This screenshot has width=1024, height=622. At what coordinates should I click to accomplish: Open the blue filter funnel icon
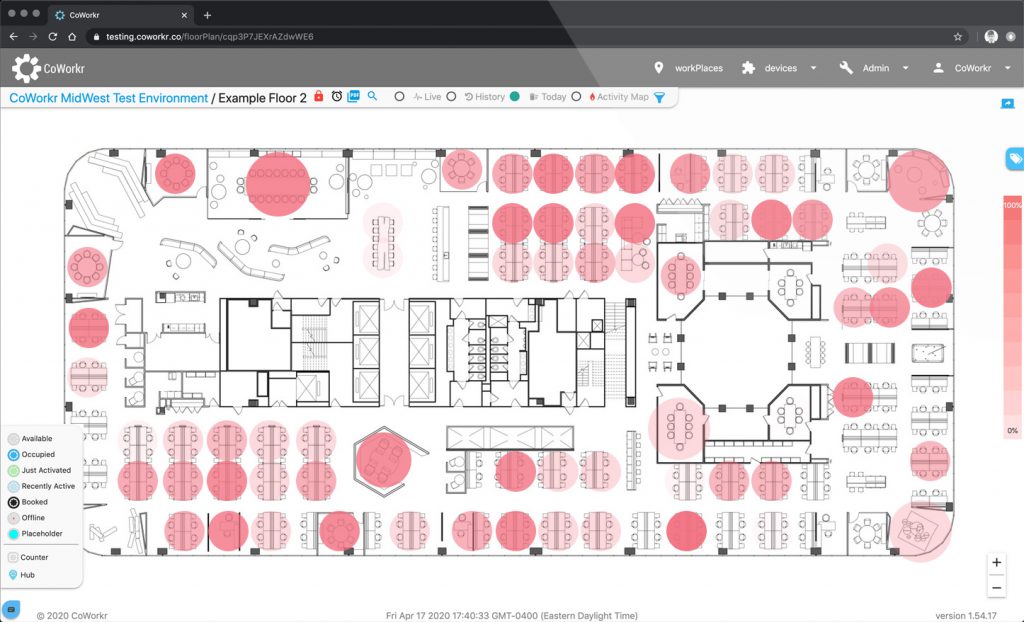click(x=660, y=97)
